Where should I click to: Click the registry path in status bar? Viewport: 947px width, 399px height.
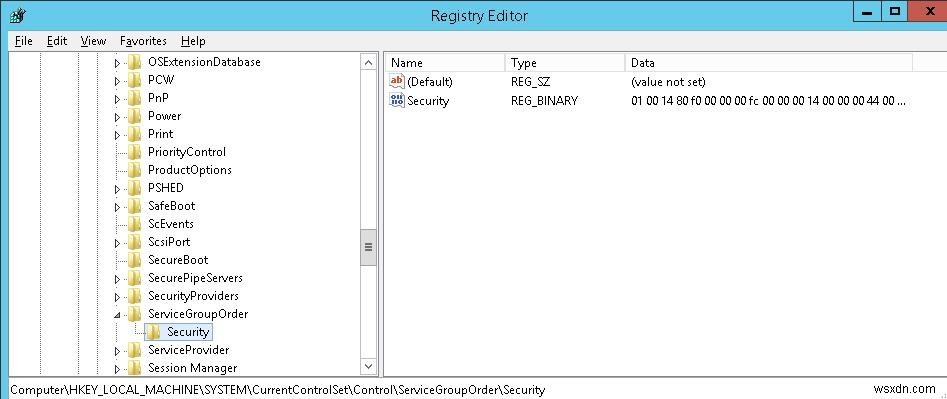coord(278,390)
